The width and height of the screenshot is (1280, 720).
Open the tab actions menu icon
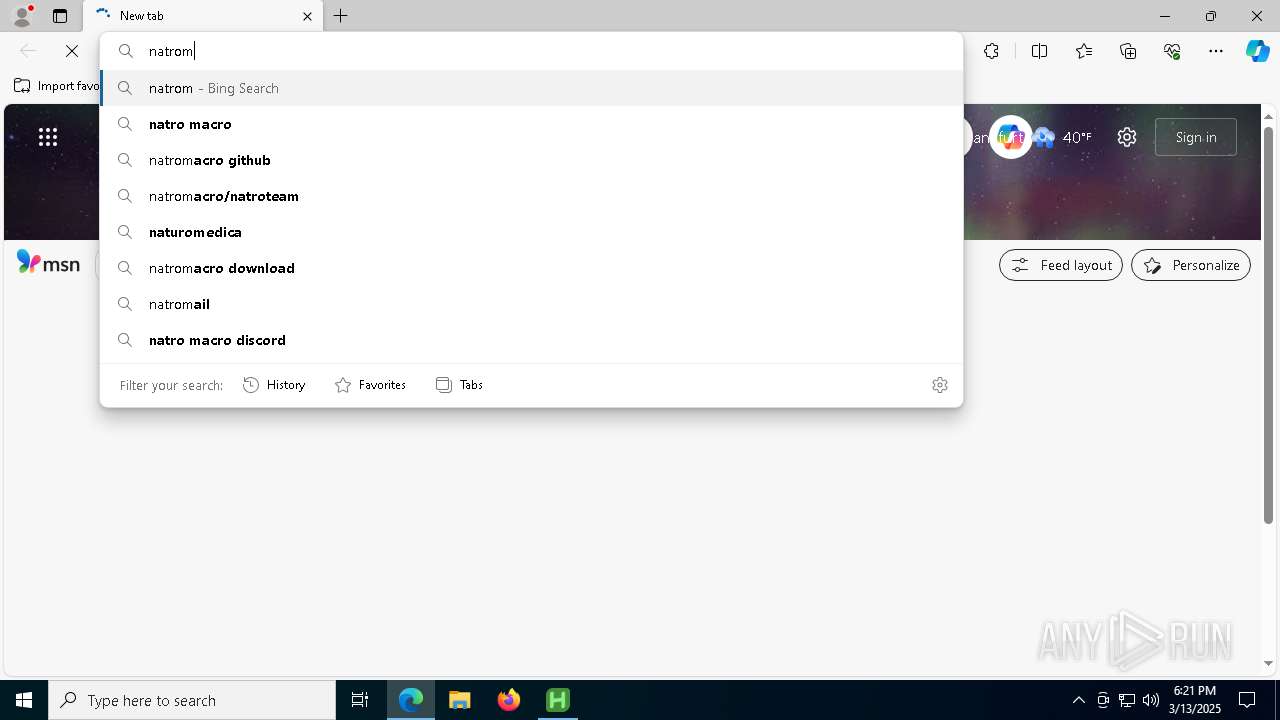(x=60, y=16)
